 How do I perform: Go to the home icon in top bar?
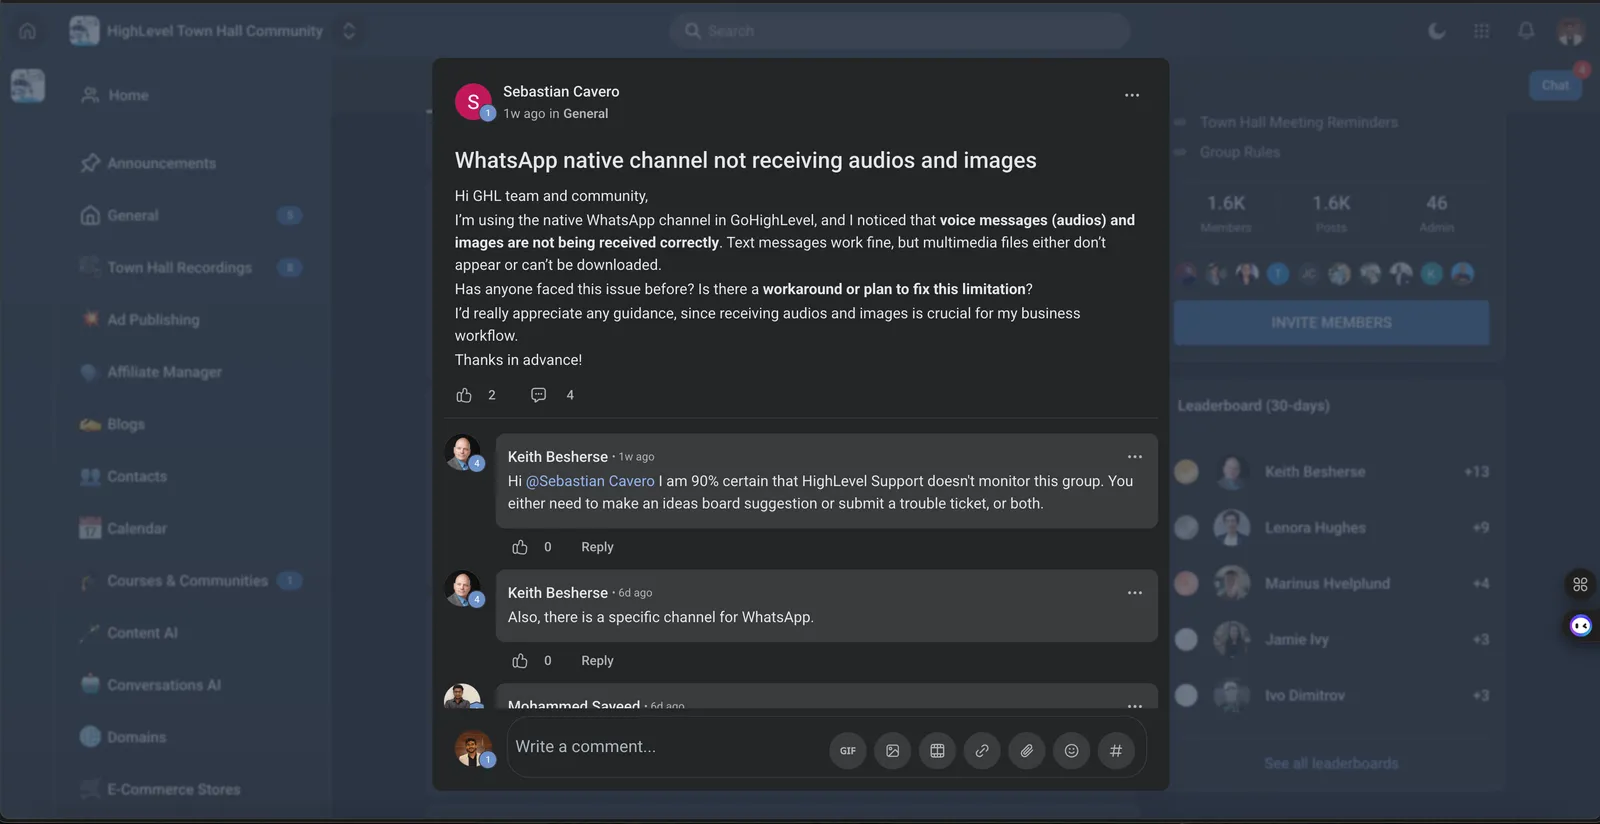(28, 31)
